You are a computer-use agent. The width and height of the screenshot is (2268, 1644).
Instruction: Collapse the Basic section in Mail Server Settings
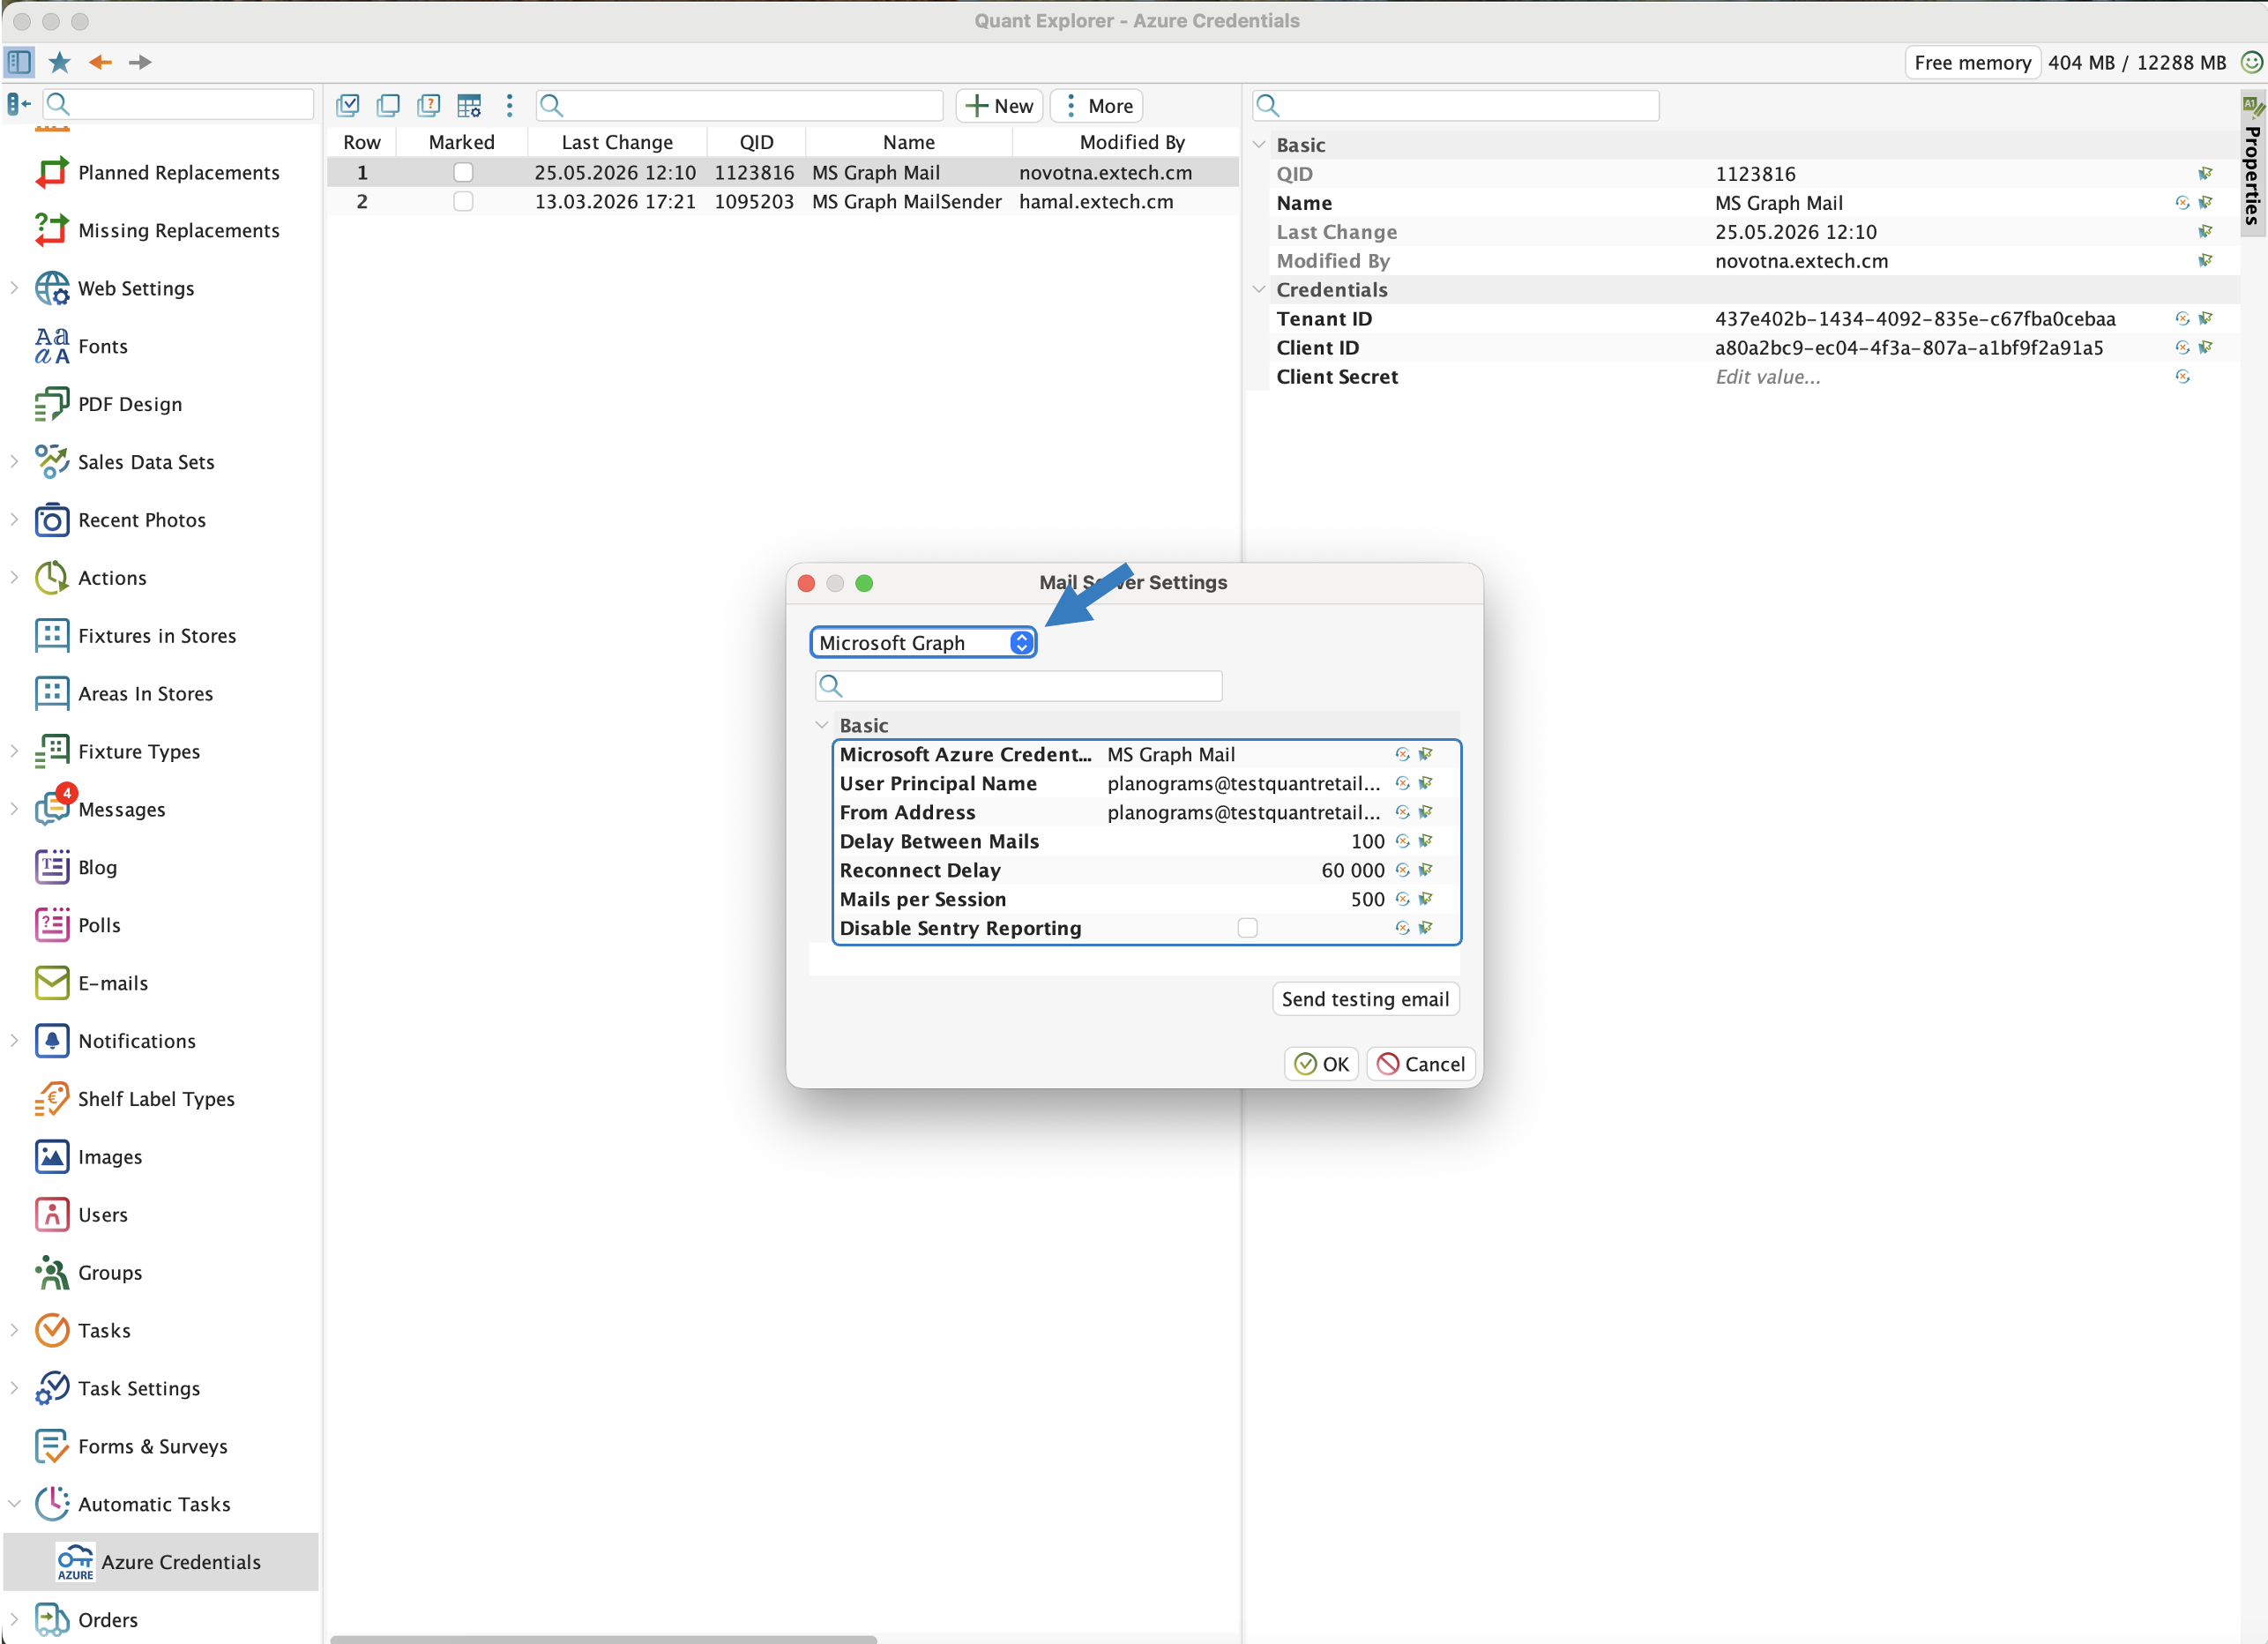tap(822, 725)
